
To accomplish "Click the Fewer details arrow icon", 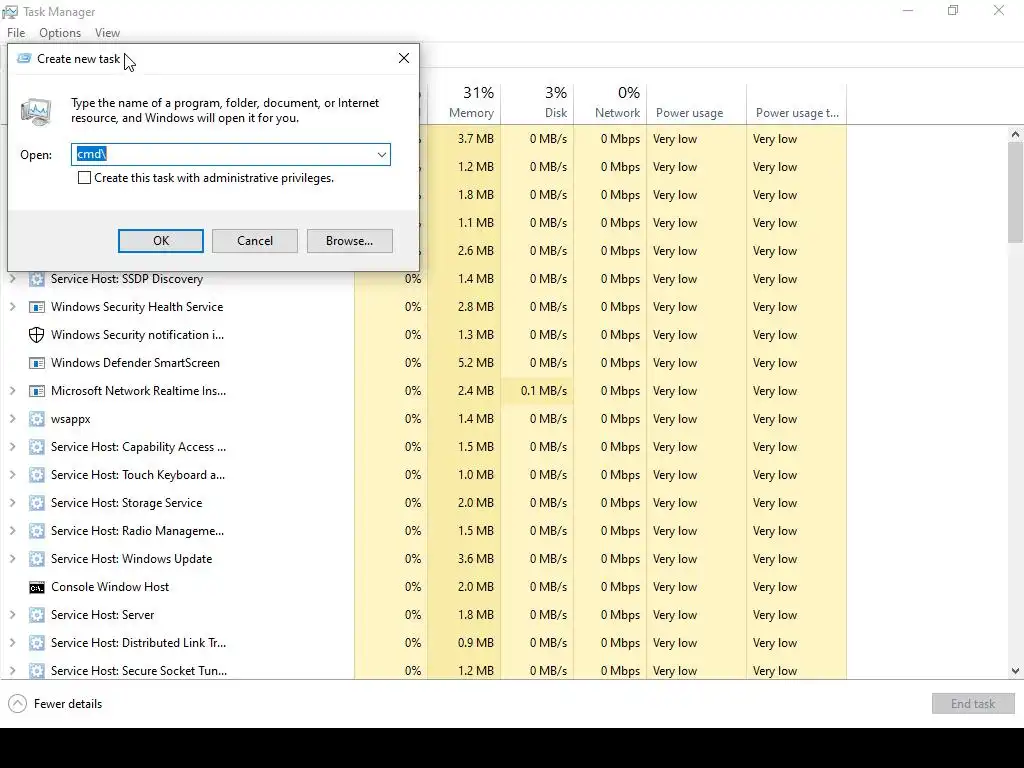I will click(18, 704).
